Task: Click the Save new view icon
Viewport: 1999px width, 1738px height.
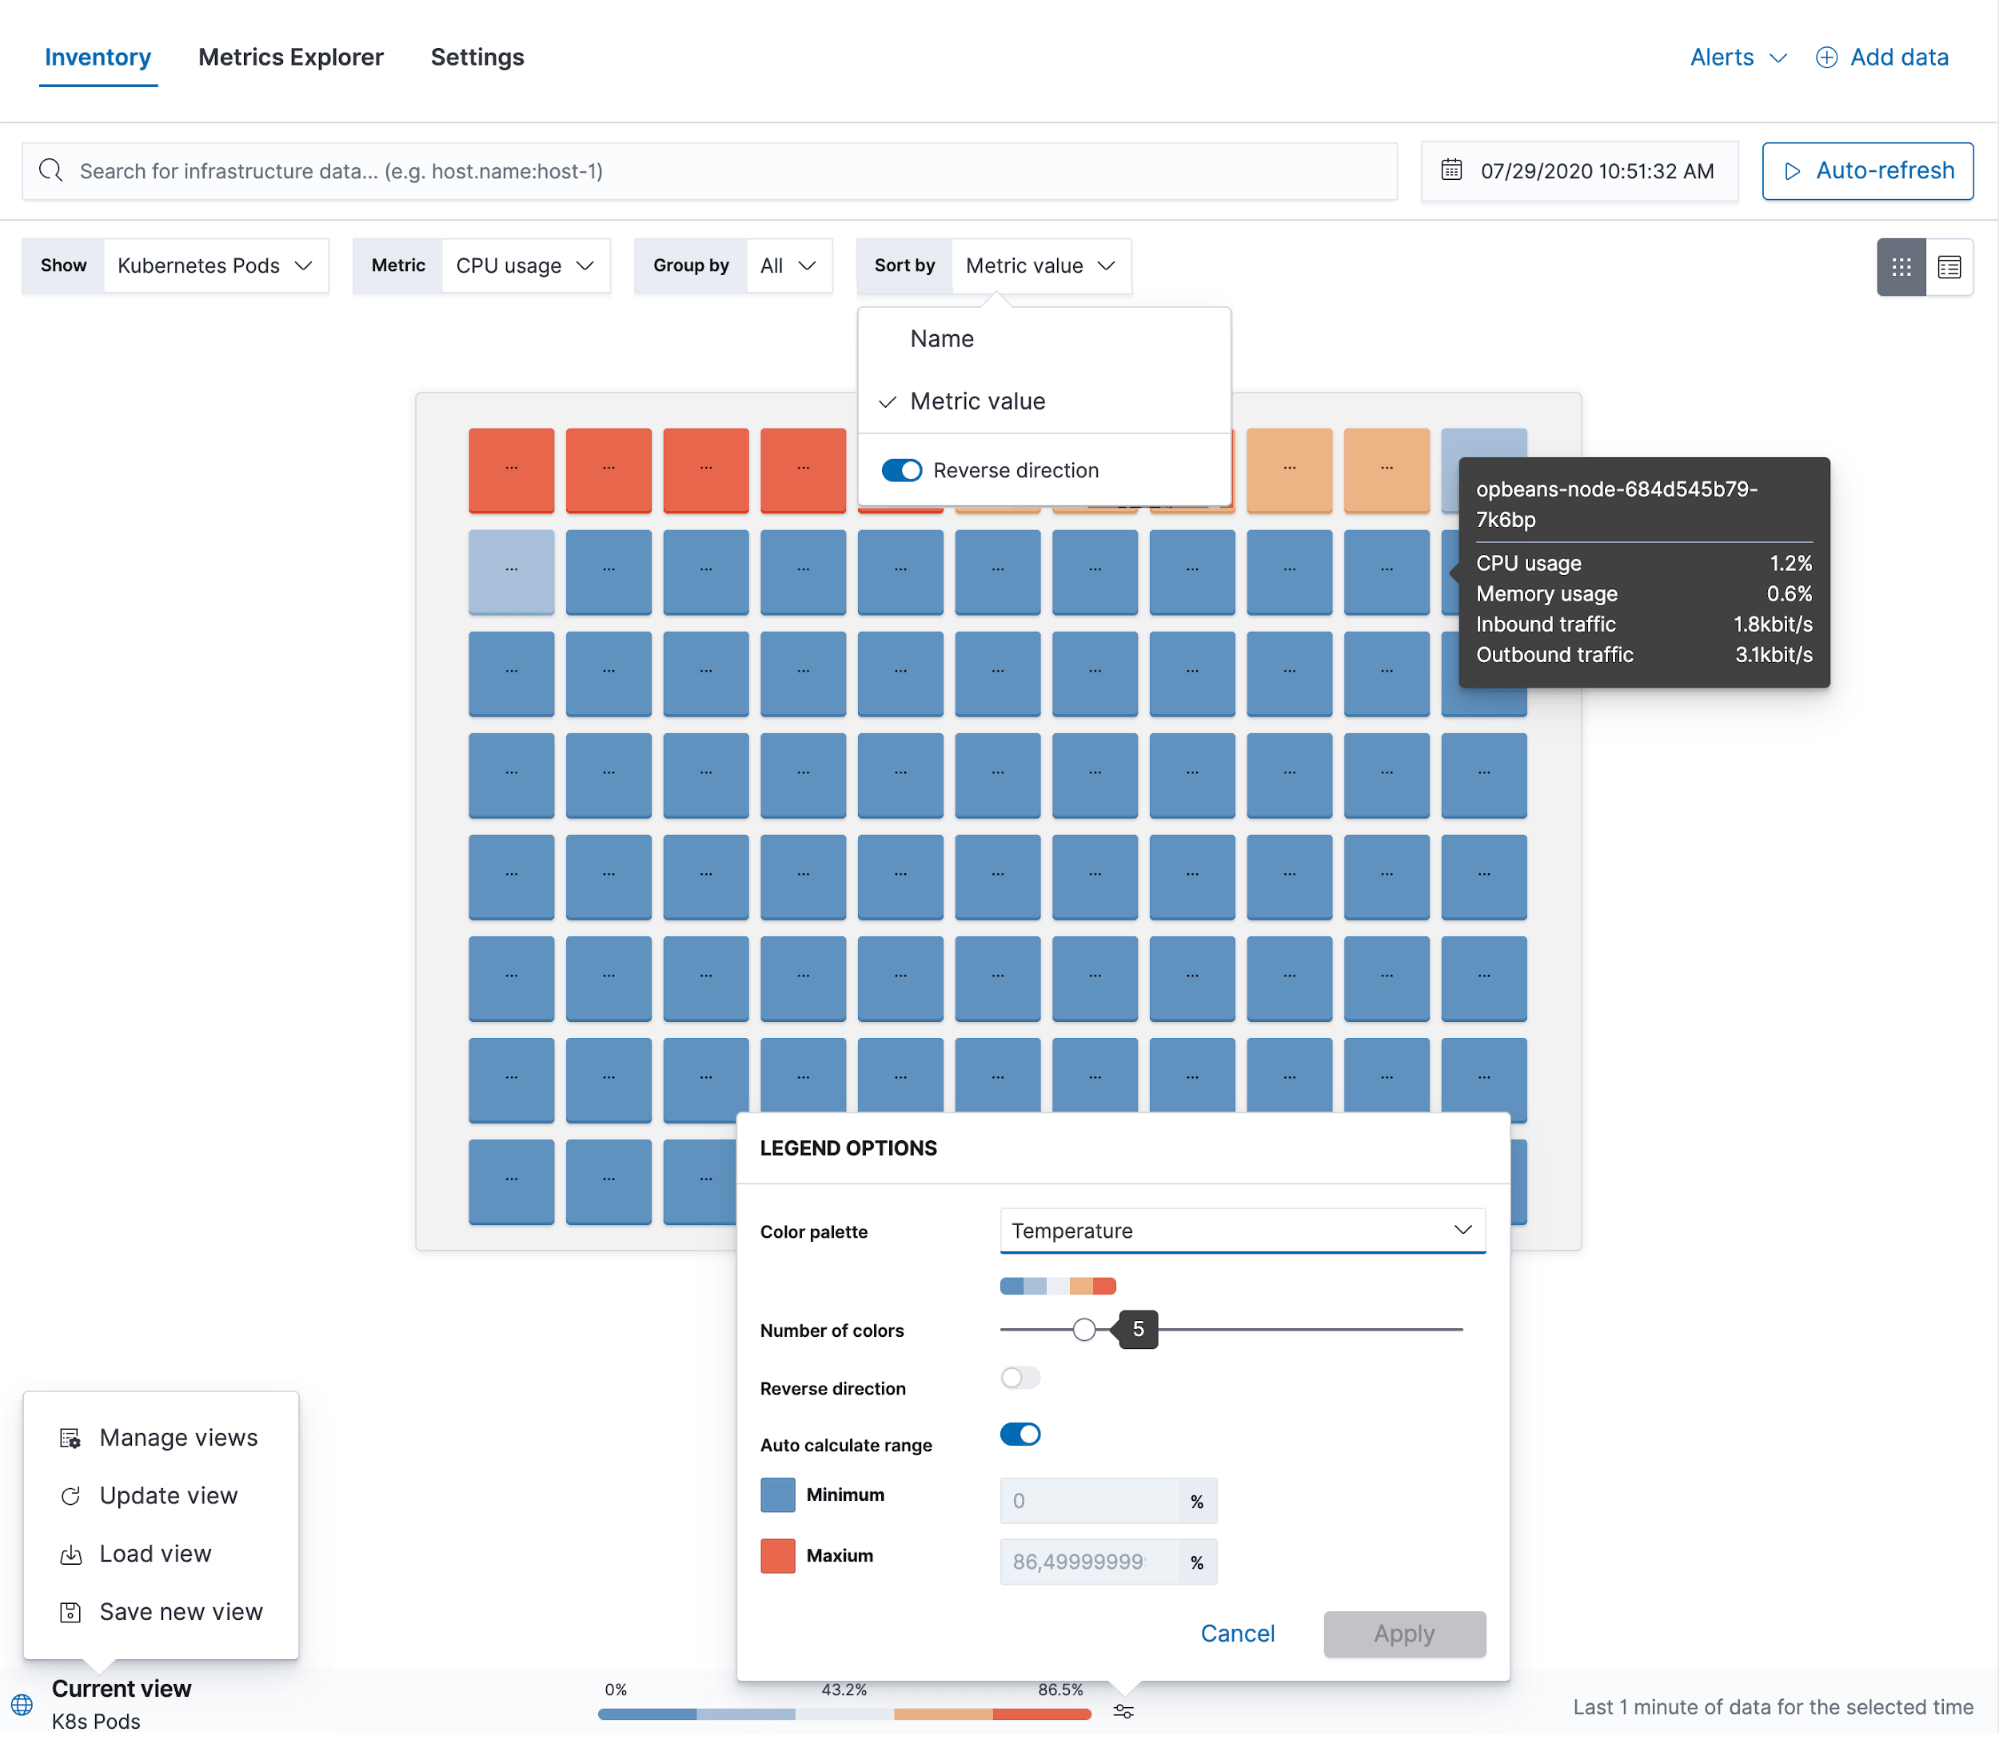Action: click(70, 1612)
